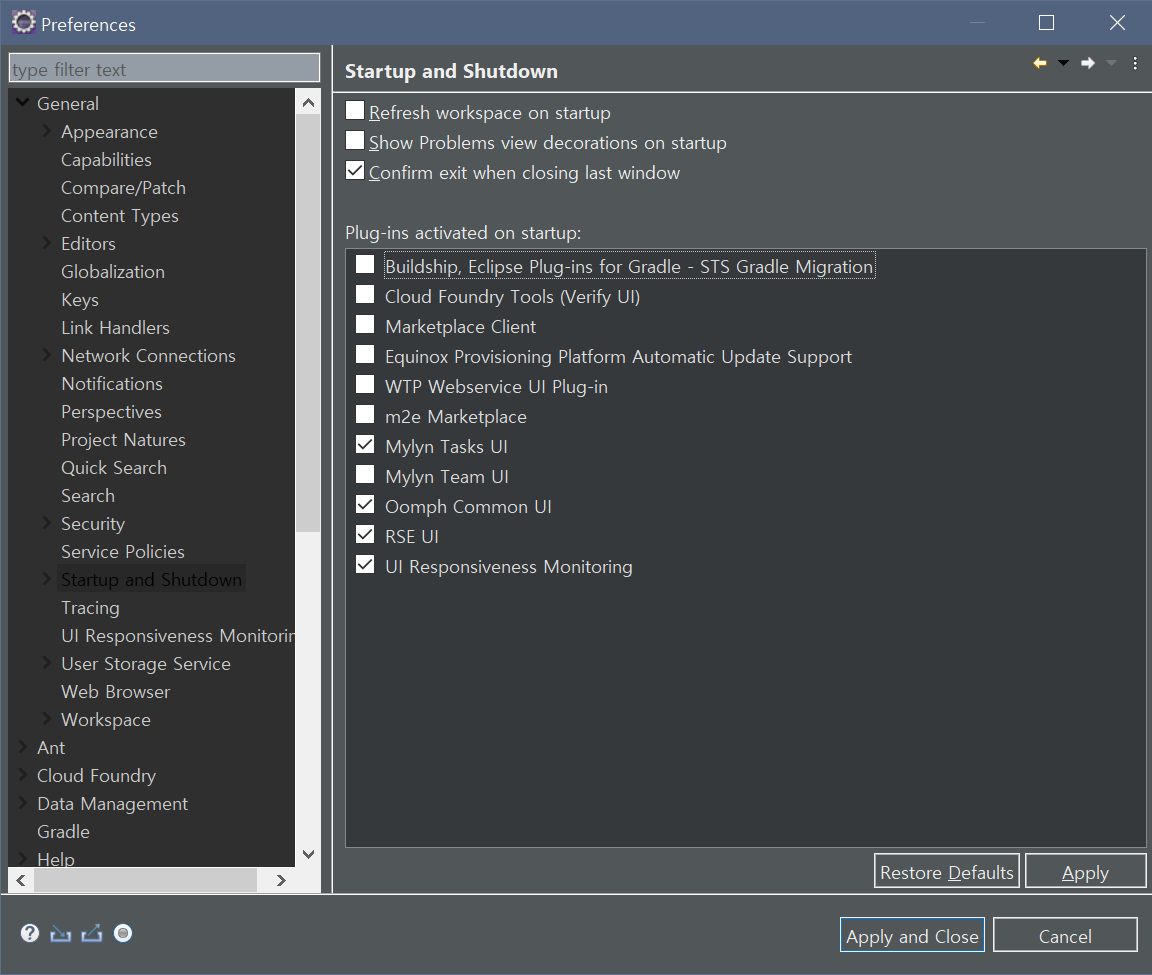1152x975 pixels.
Task: Click the tree scroll down arrow
Action: click(x=309, y=854)
